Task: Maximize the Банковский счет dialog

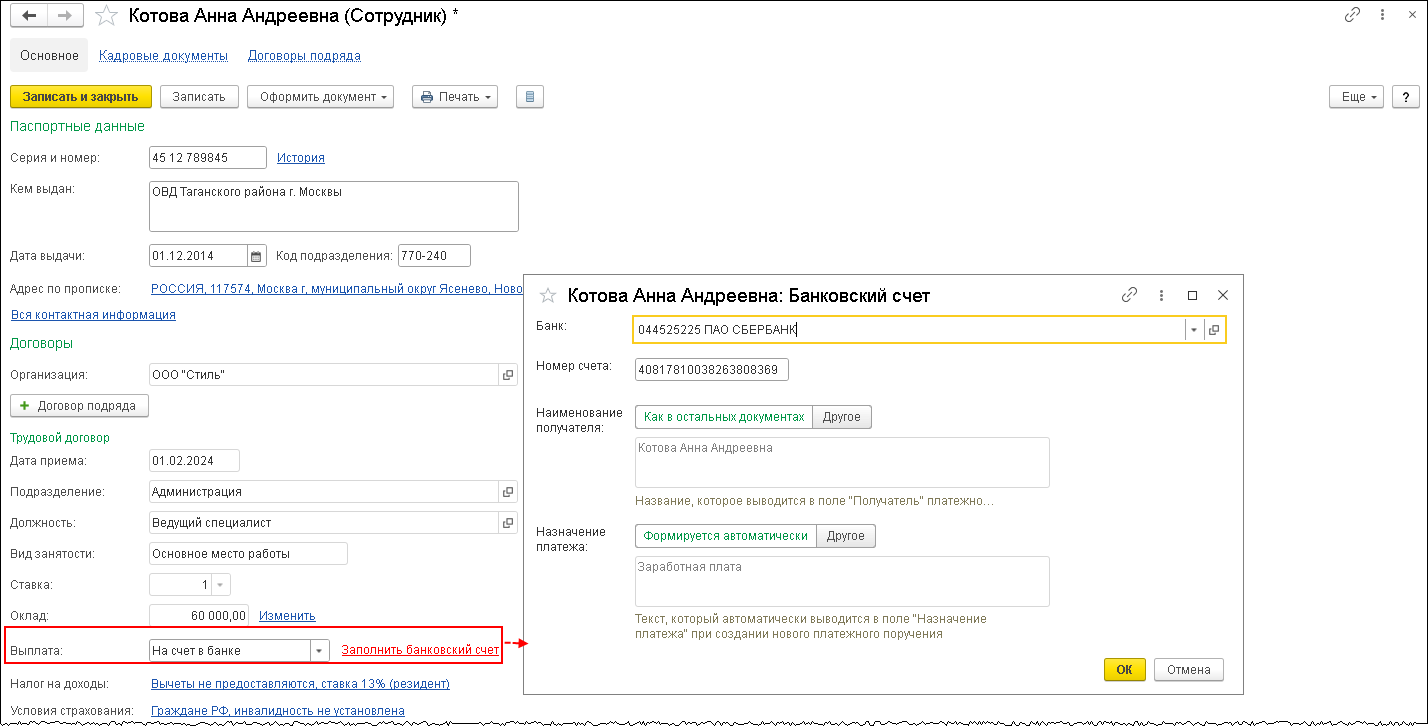Action: pos(1192,295)
